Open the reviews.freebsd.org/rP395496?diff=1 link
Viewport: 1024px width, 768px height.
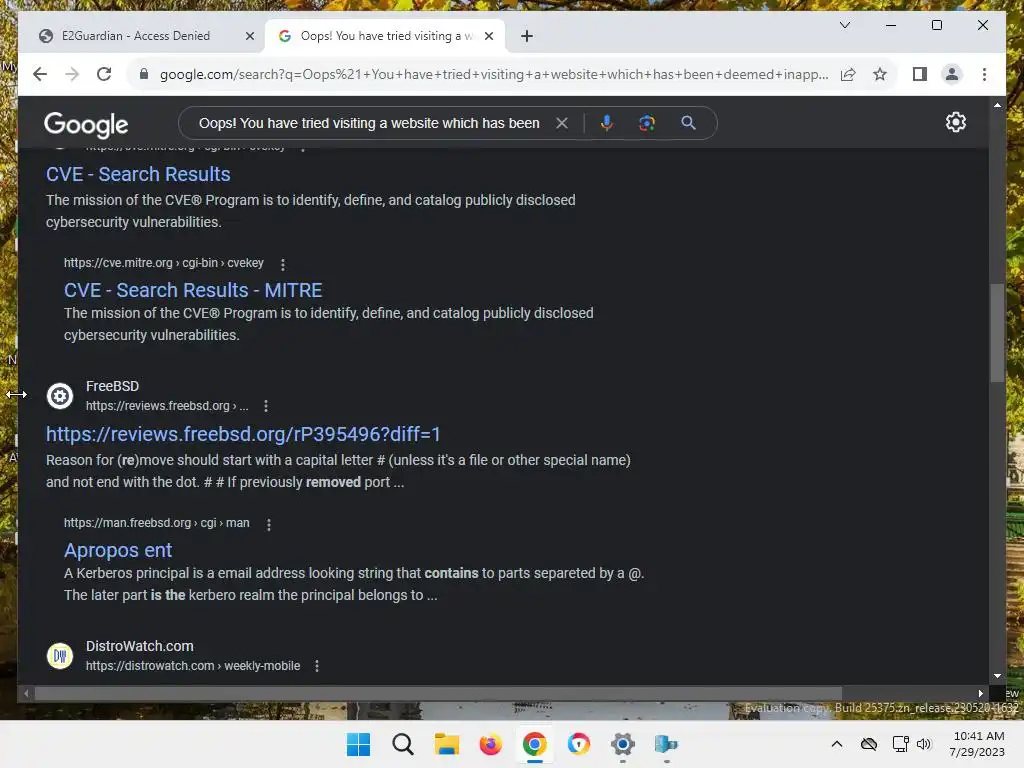coord(243,434)
